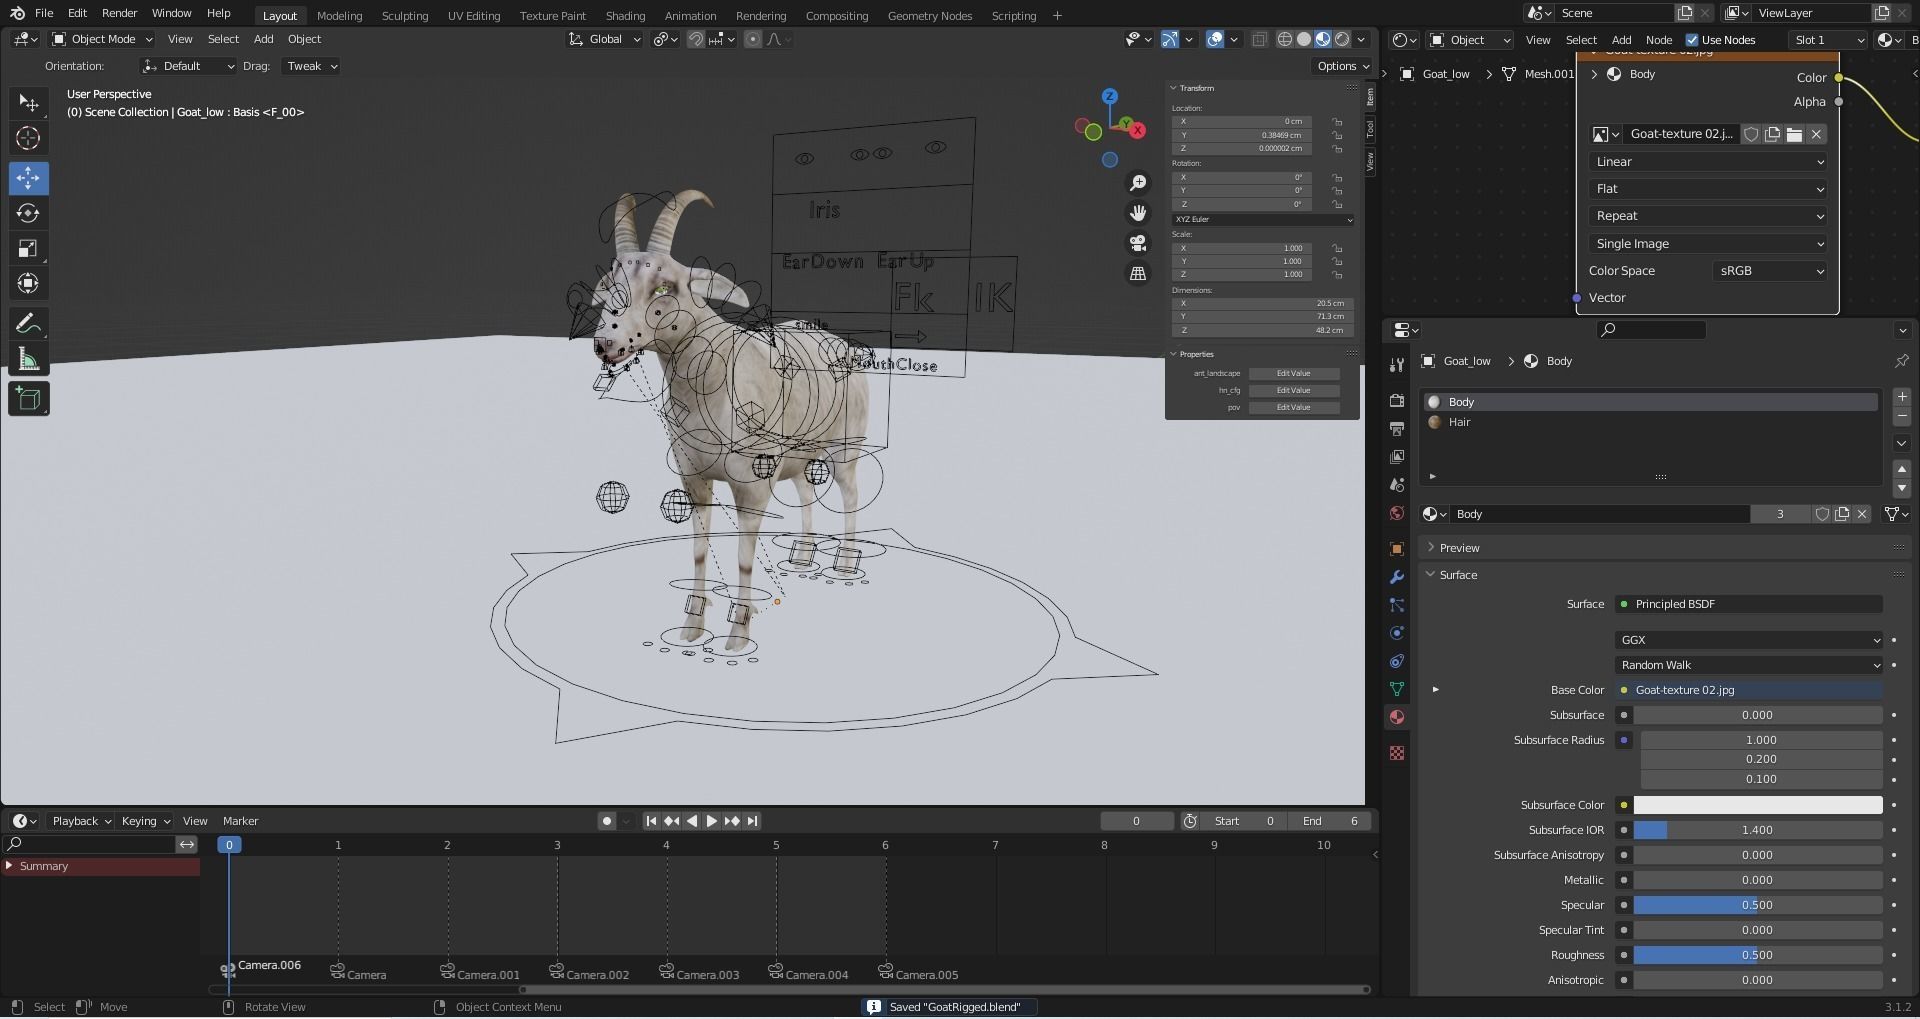Open Object Data mesh properties icon
Viewport: 1920px width, 1019px height.
(1397, 689)
